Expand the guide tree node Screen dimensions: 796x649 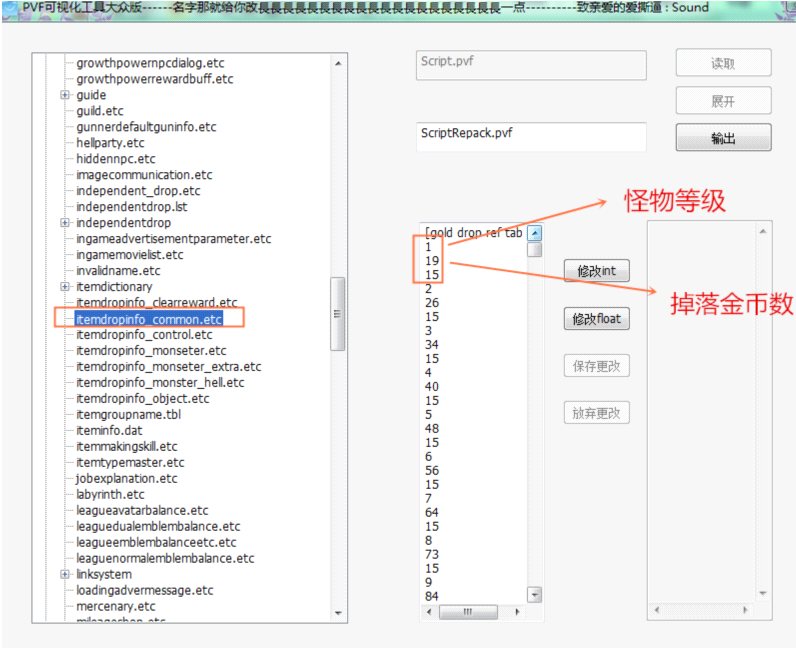pos(65,95)
